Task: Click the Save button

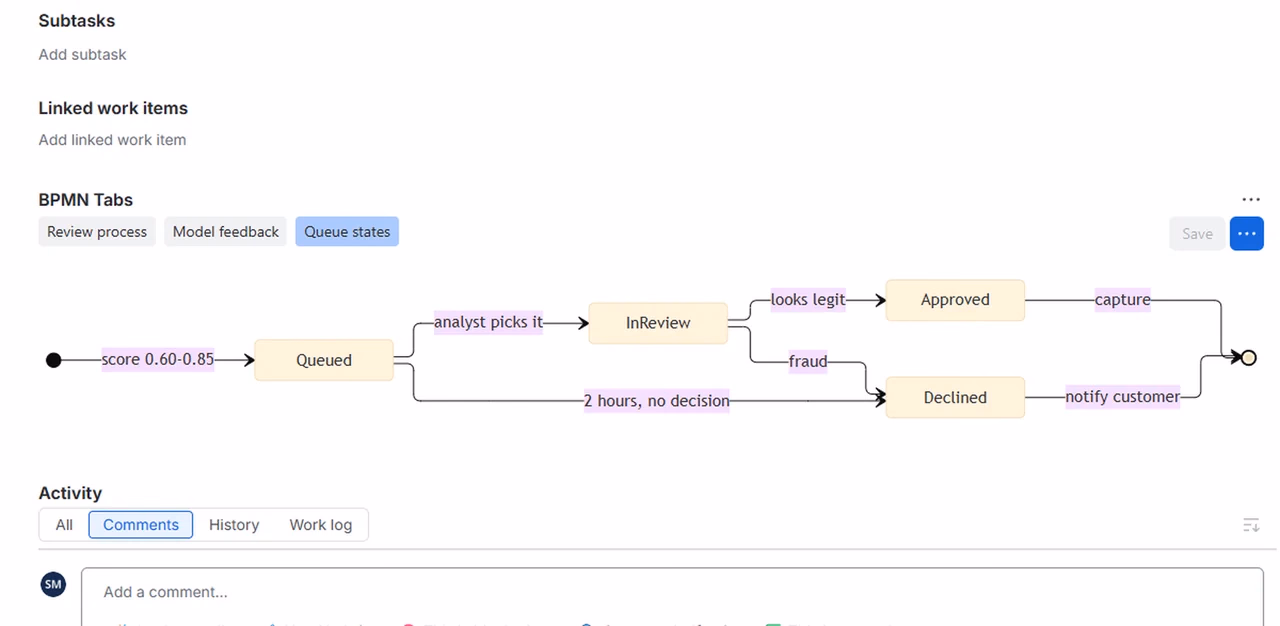Action: (1197, 233)
